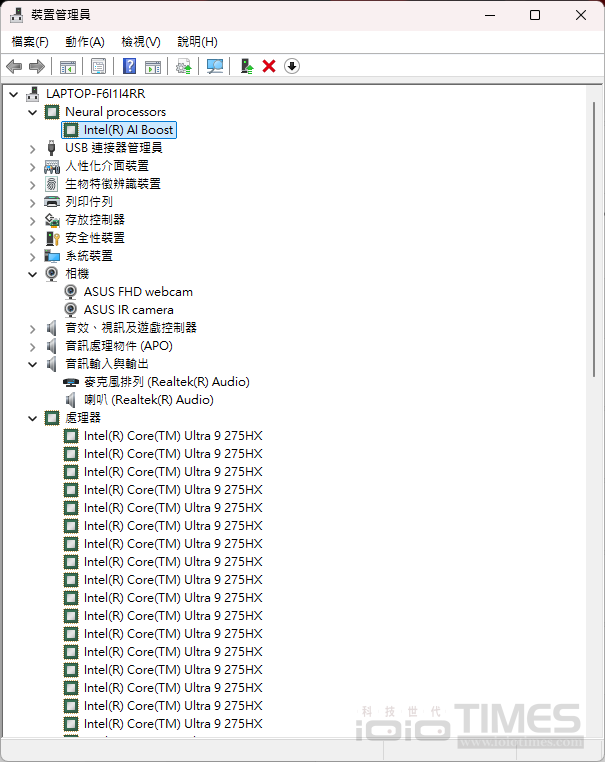Click the 生物特徵辨識裝置 fingerprint icon

click(52, 184)
